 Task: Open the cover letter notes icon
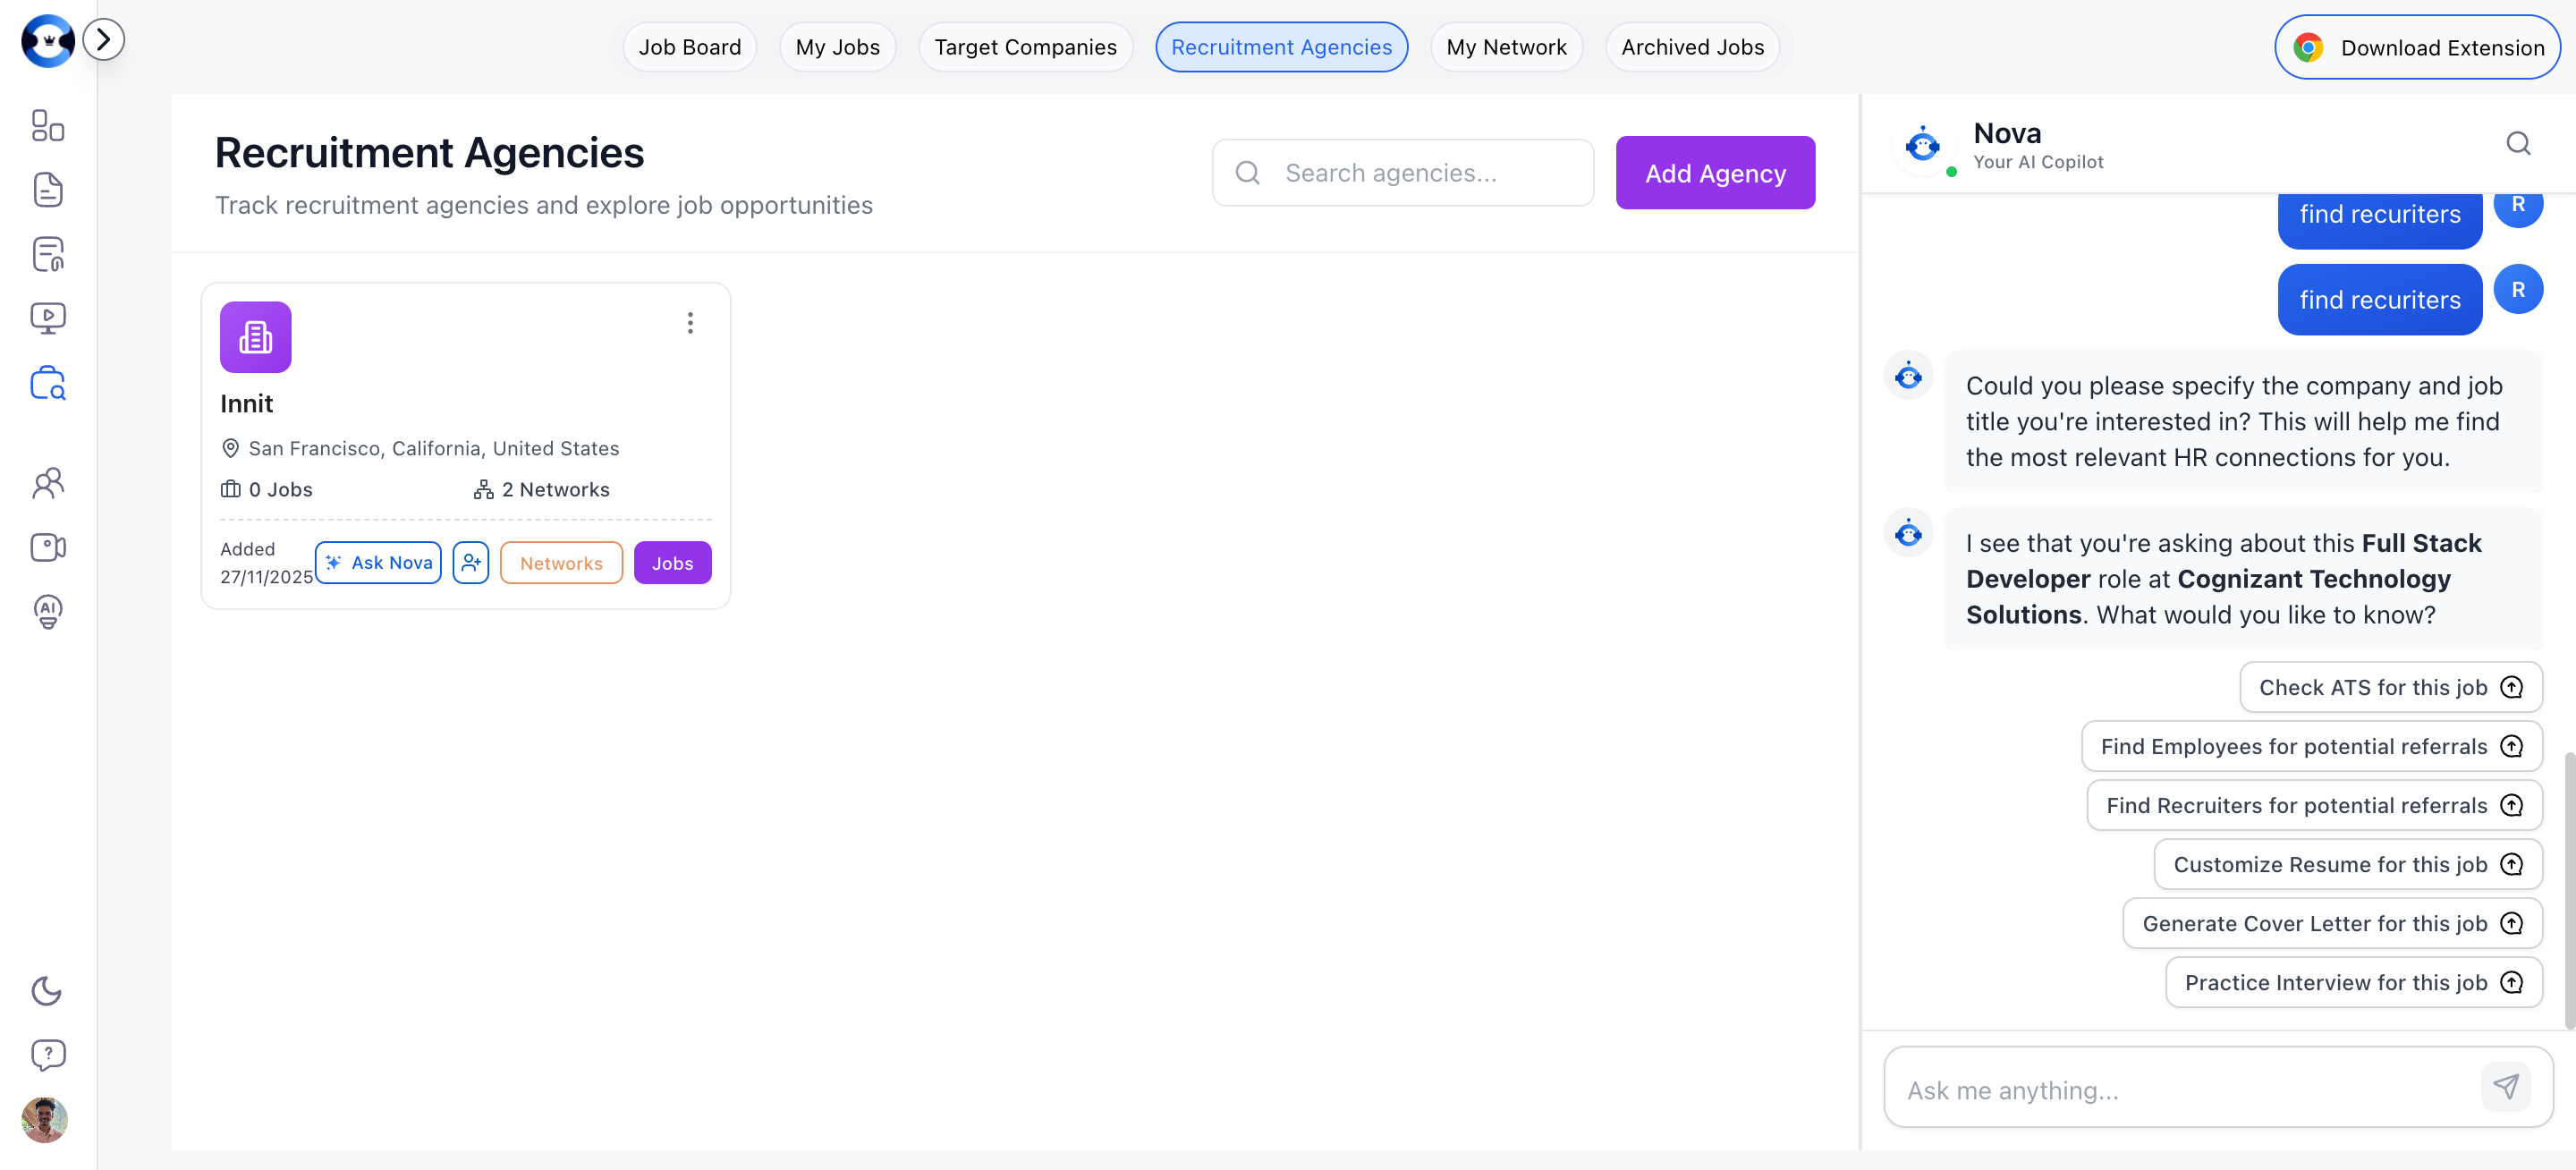tap(47, 253)
